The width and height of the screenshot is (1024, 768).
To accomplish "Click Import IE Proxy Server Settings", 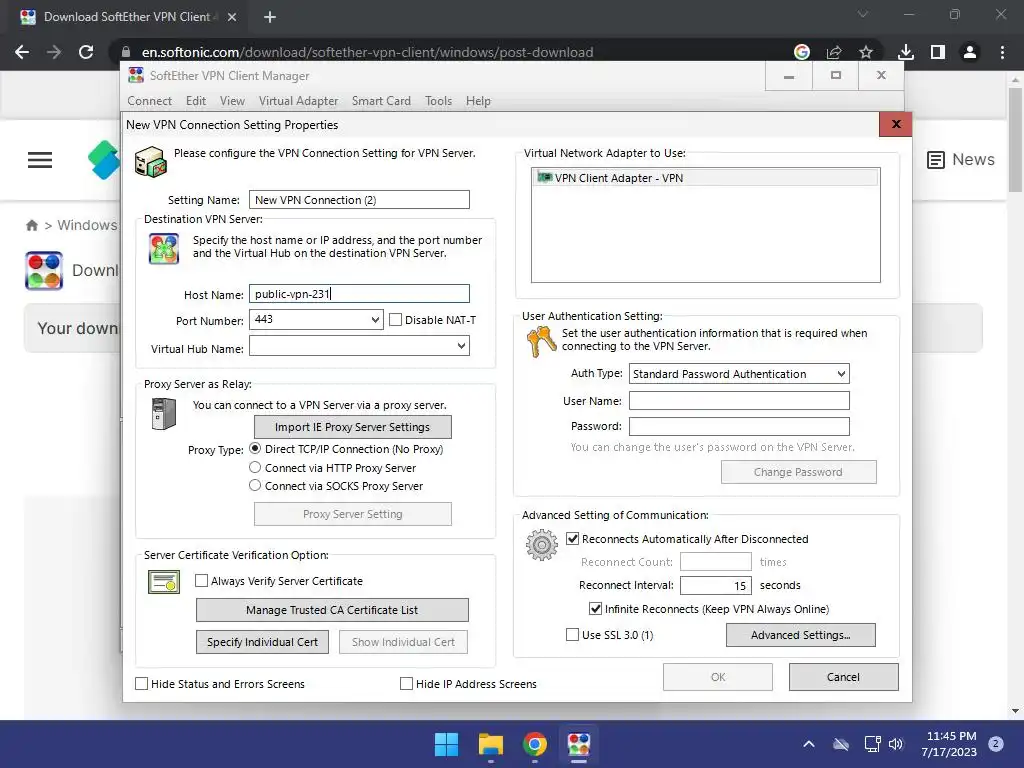I will coord(353,427).
